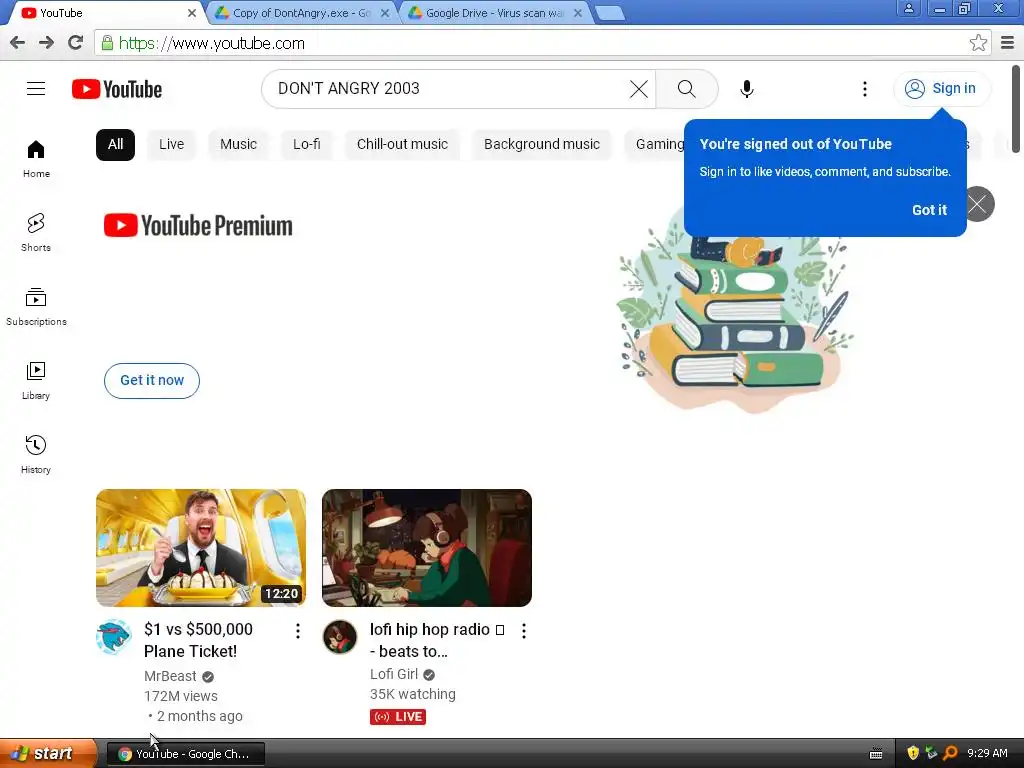Viewport: 1024px width, 768px height.
Task: Click the Chrome profile user icon
Action: click(x=908, y=8)
